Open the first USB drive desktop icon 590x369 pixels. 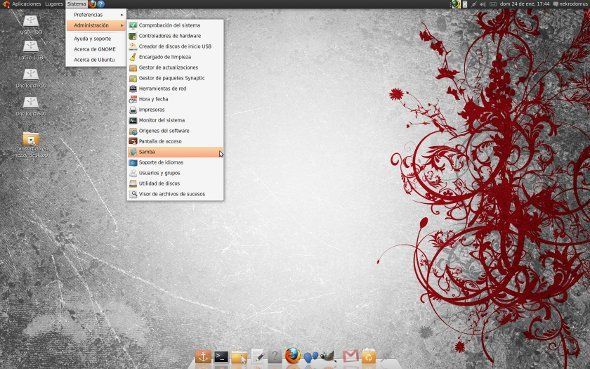pyautogui.click(x=30, y=21)
